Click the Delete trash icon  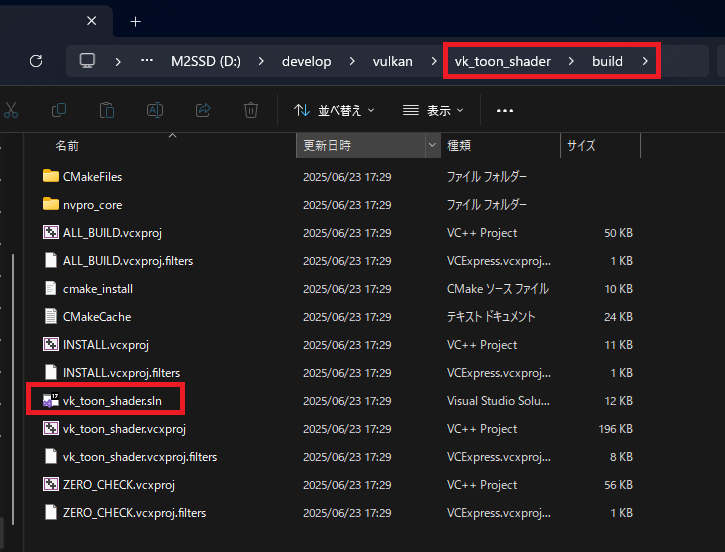(x=251, y=110)
